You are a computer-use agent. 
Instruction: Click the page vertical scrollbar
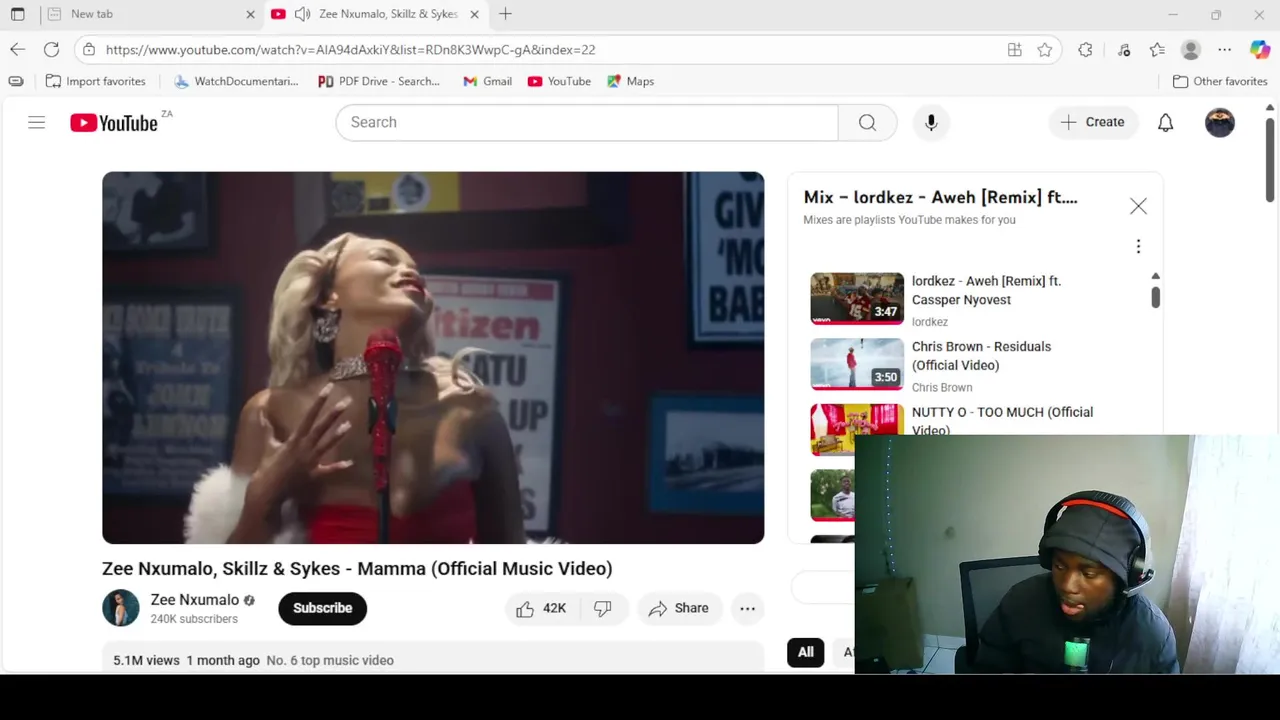[x=1270, y=160]
